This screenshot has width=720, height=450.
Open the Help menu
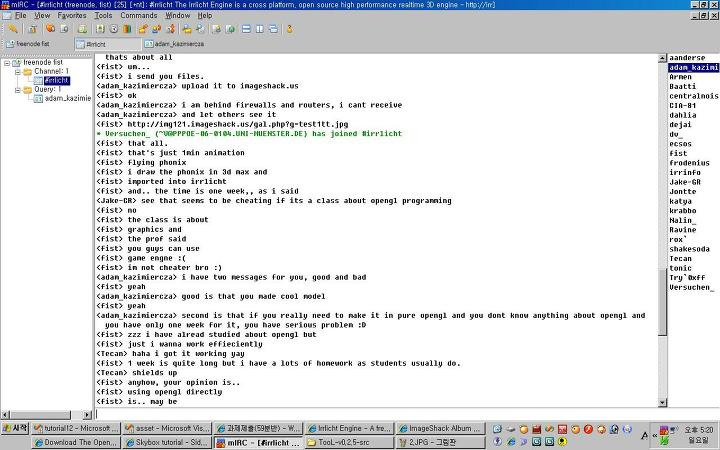coord(205,16)
